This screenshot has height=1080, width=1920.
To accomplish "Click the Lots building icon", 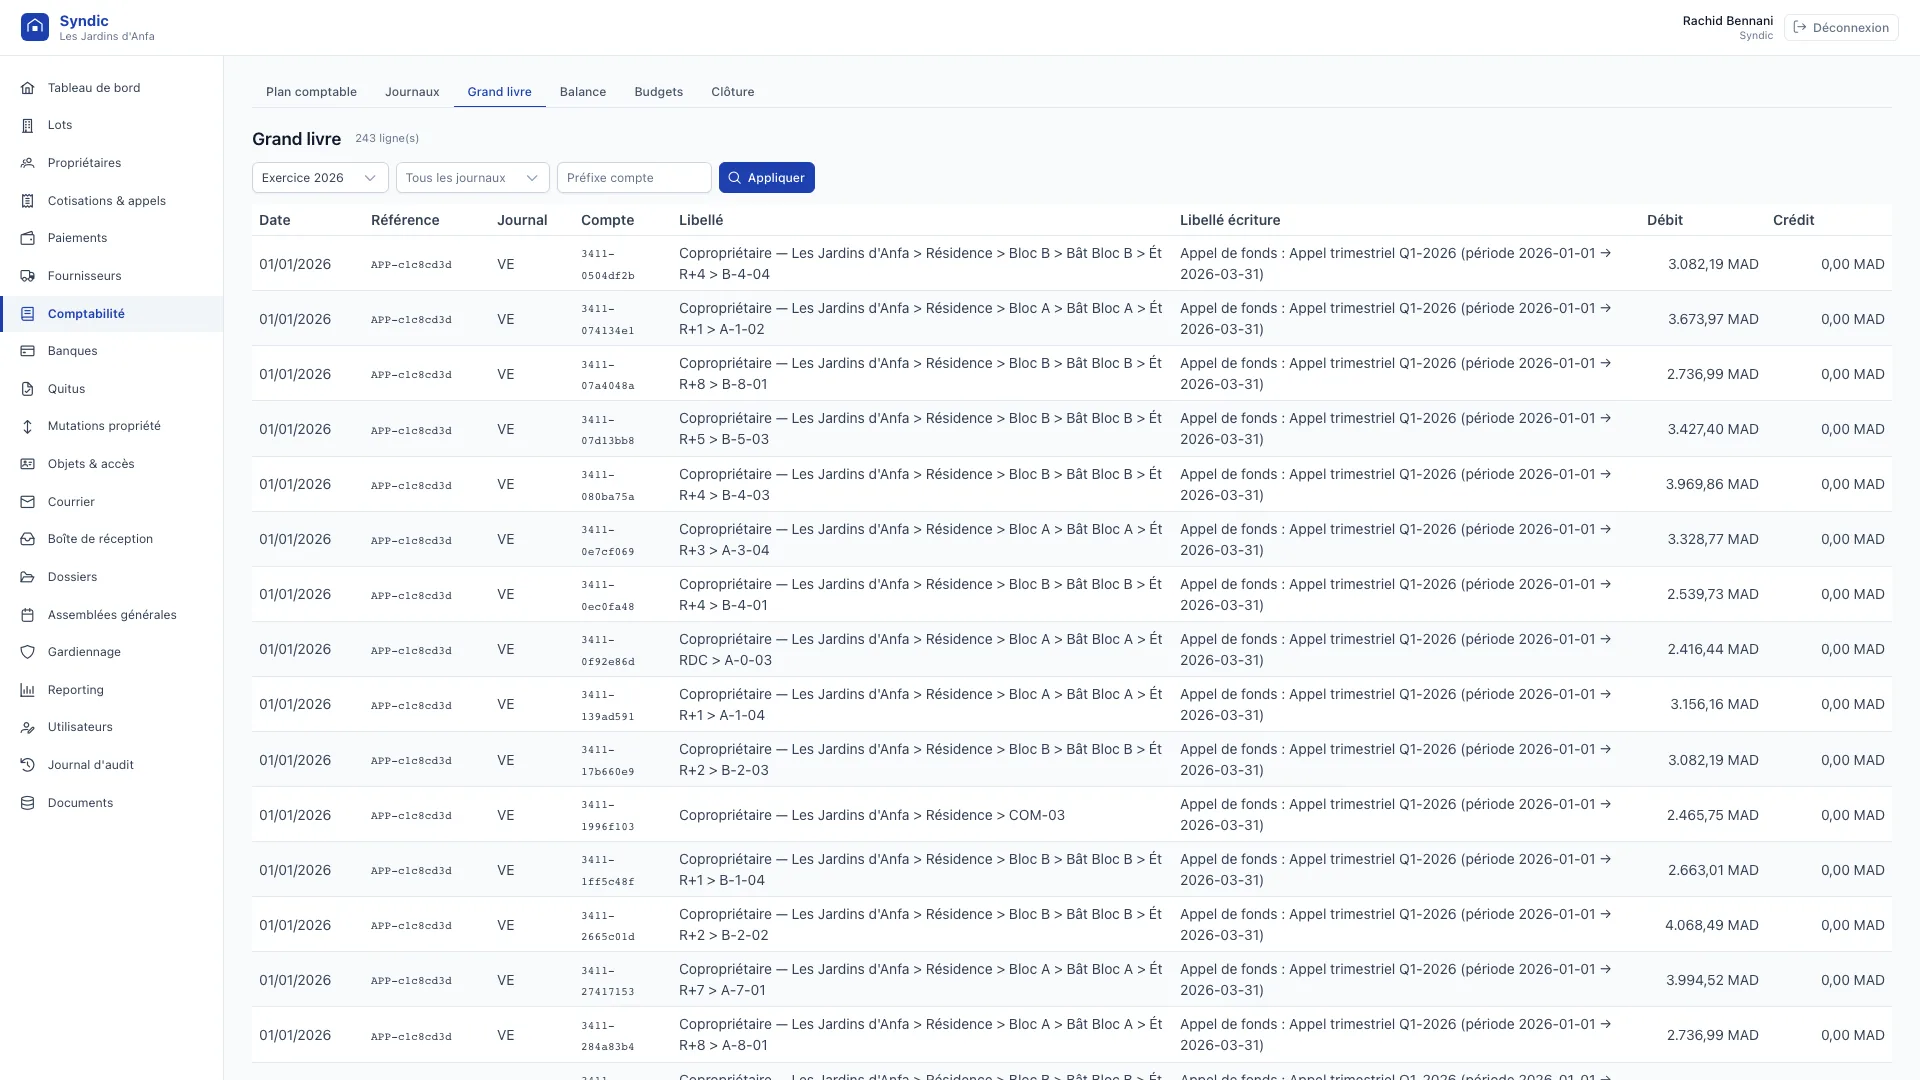I will coord(28,125).
